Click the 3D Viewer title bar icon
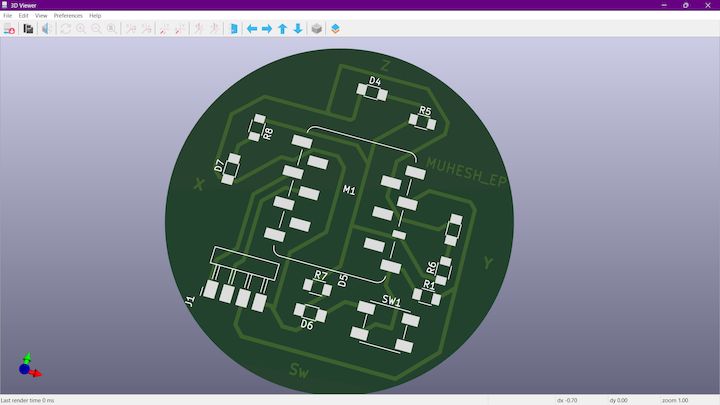The image size is (720, 405). click(5, 5)
